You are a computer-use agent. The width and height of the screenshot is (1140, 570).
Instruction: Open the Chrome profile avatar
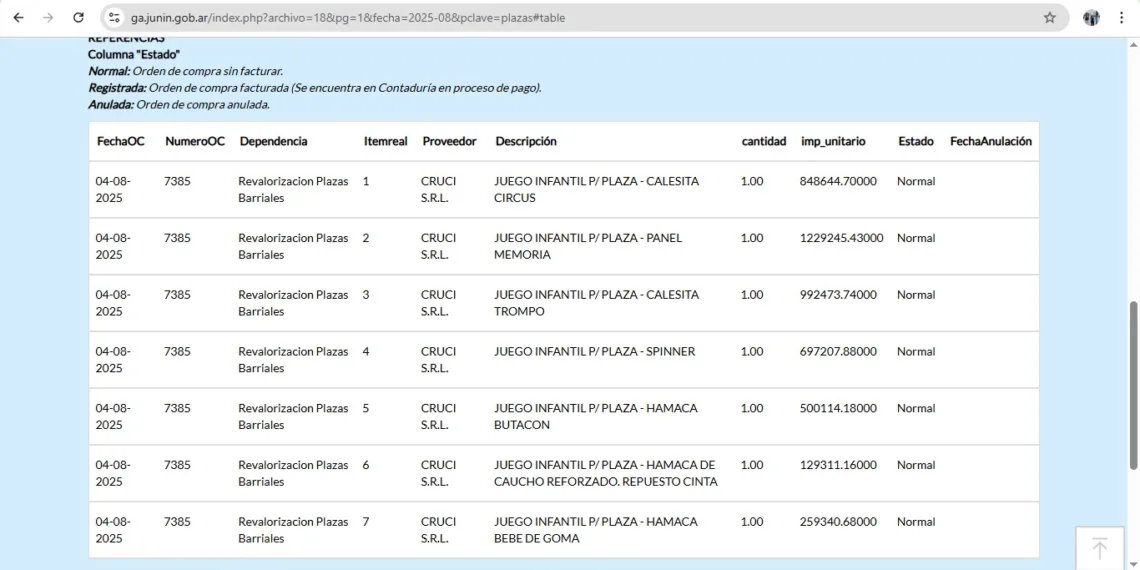[1091, 17]
